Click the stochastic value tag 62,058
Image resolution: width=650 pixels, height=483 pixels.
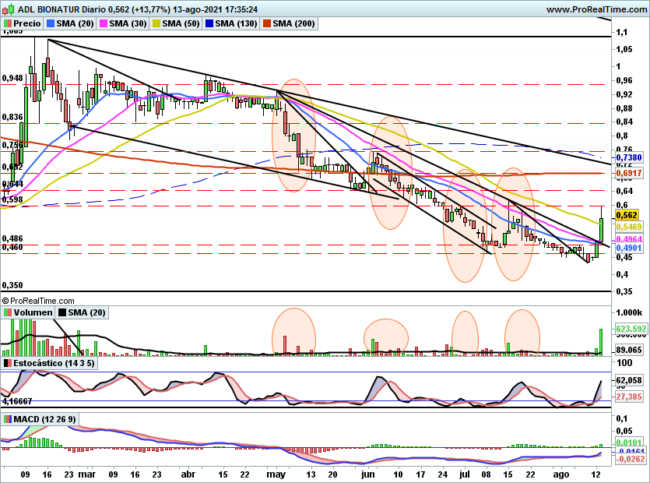point(629,380)
